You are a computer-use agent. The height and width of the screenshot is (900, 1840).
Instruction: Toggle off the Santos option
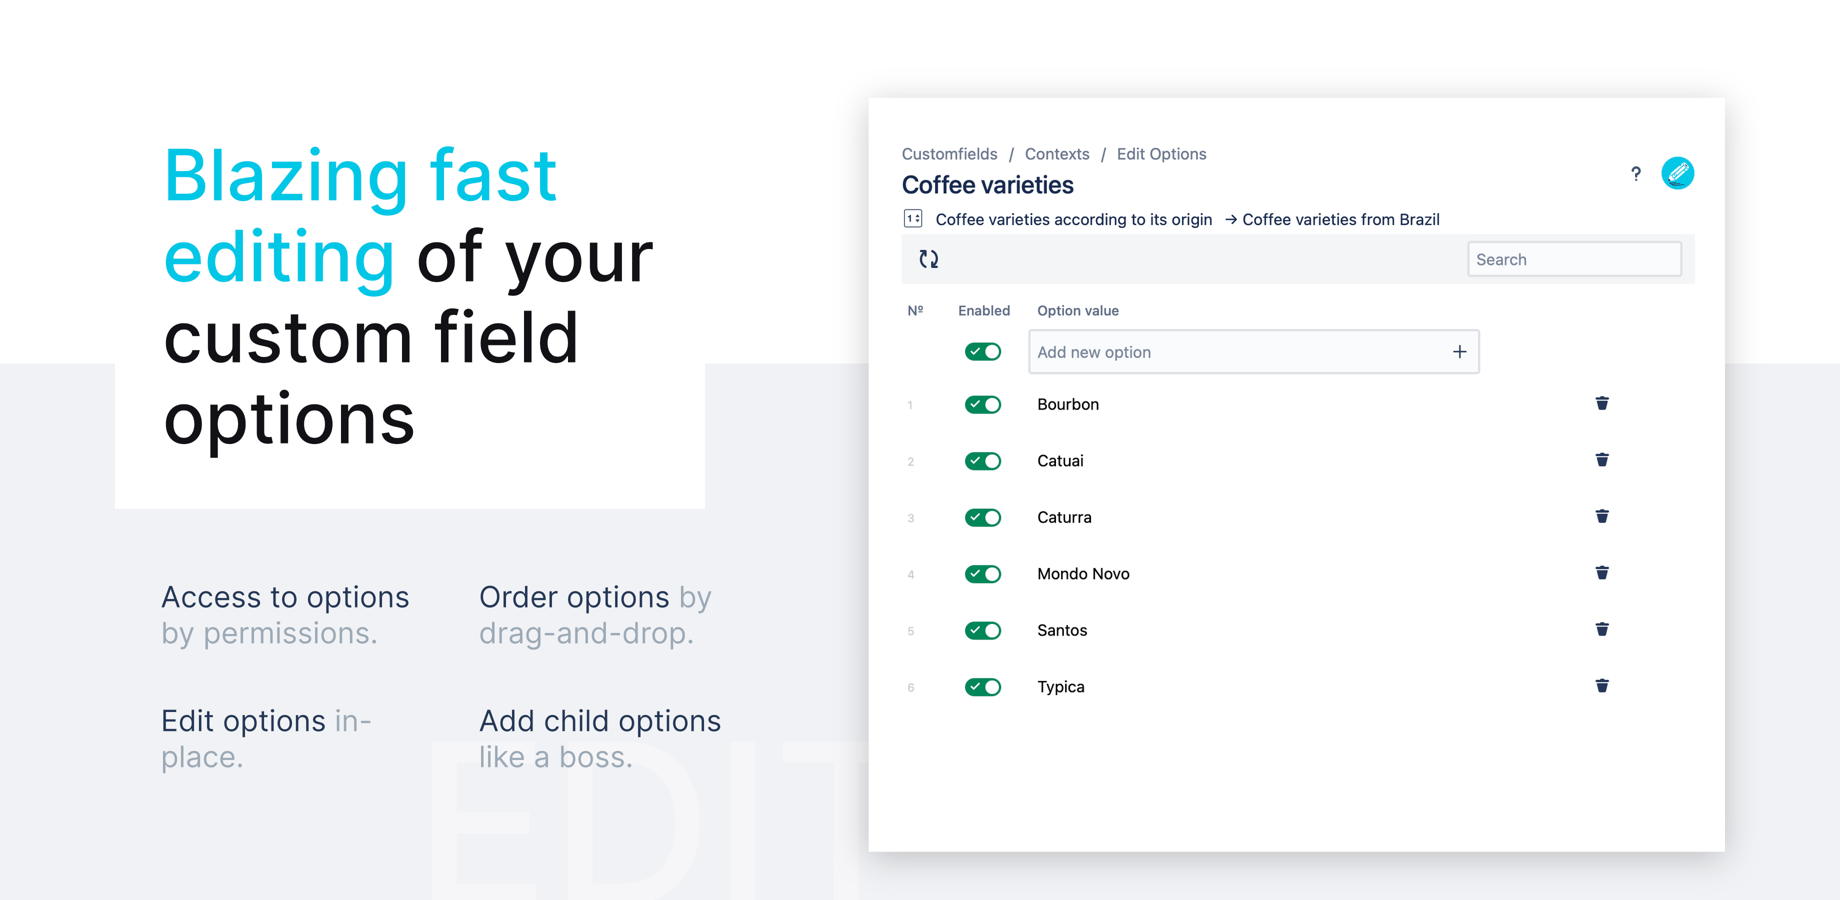click(x=983, y=631)
